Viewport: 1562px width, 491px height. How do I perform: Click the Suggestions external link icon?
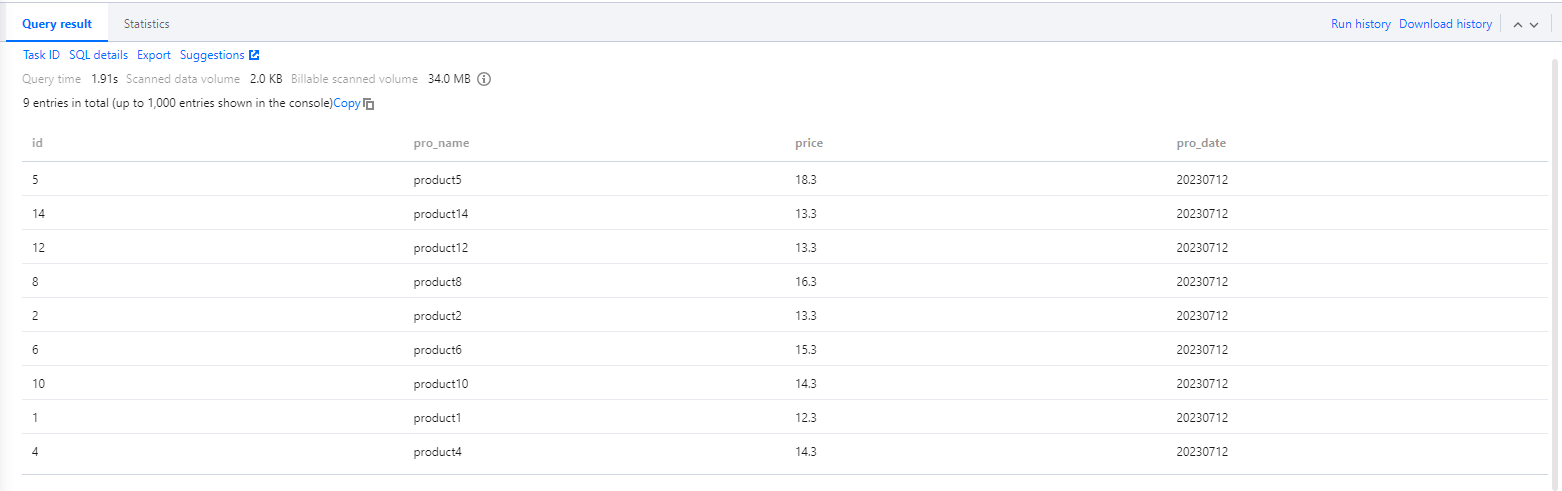click(x=254, y=55)
